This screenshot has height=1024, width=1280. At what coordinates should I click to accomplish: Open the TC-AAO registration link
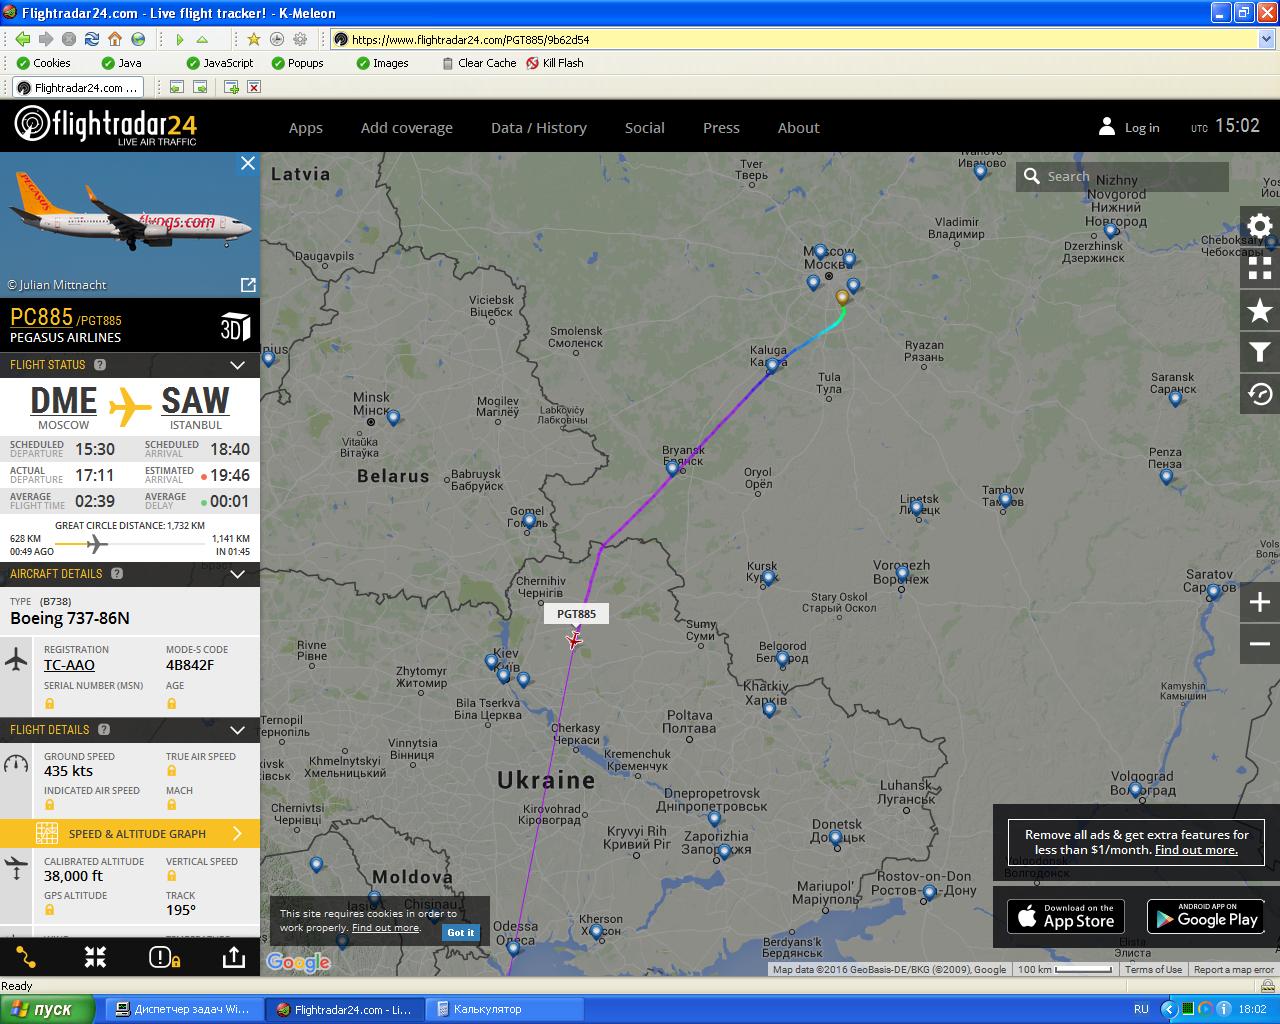coord(69,665)
